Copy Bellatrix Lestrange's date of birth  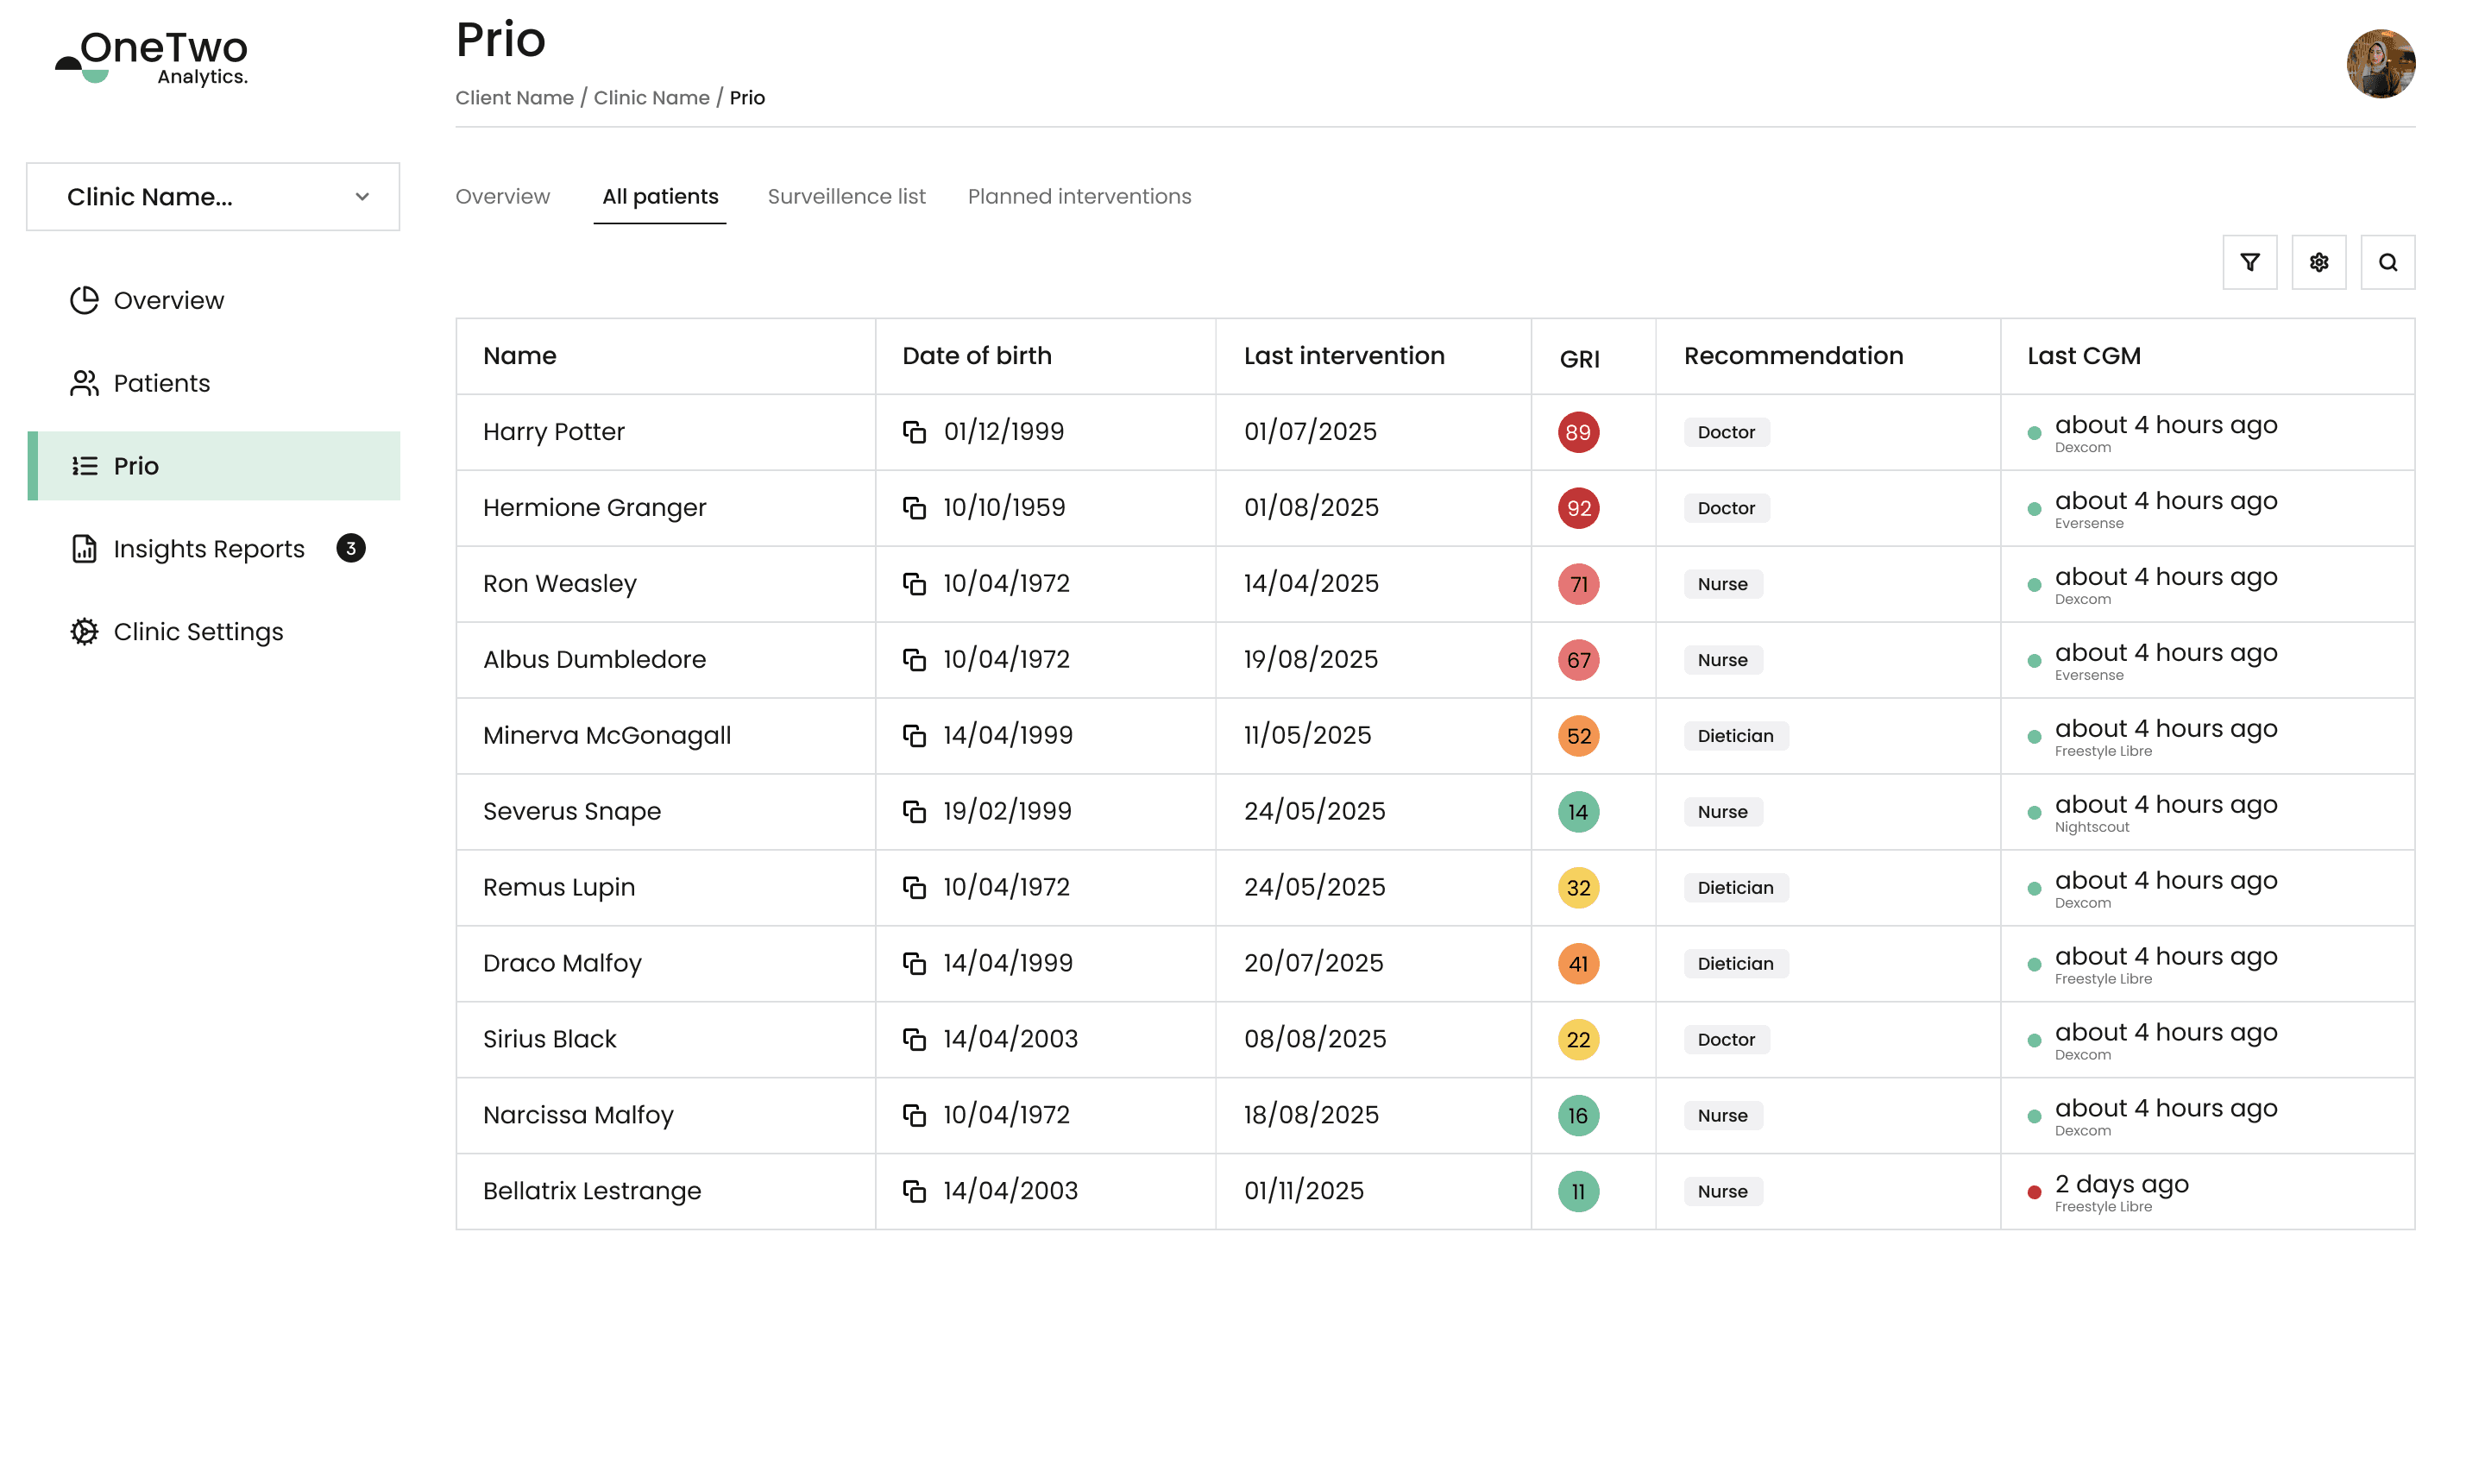coord(914,1191)
